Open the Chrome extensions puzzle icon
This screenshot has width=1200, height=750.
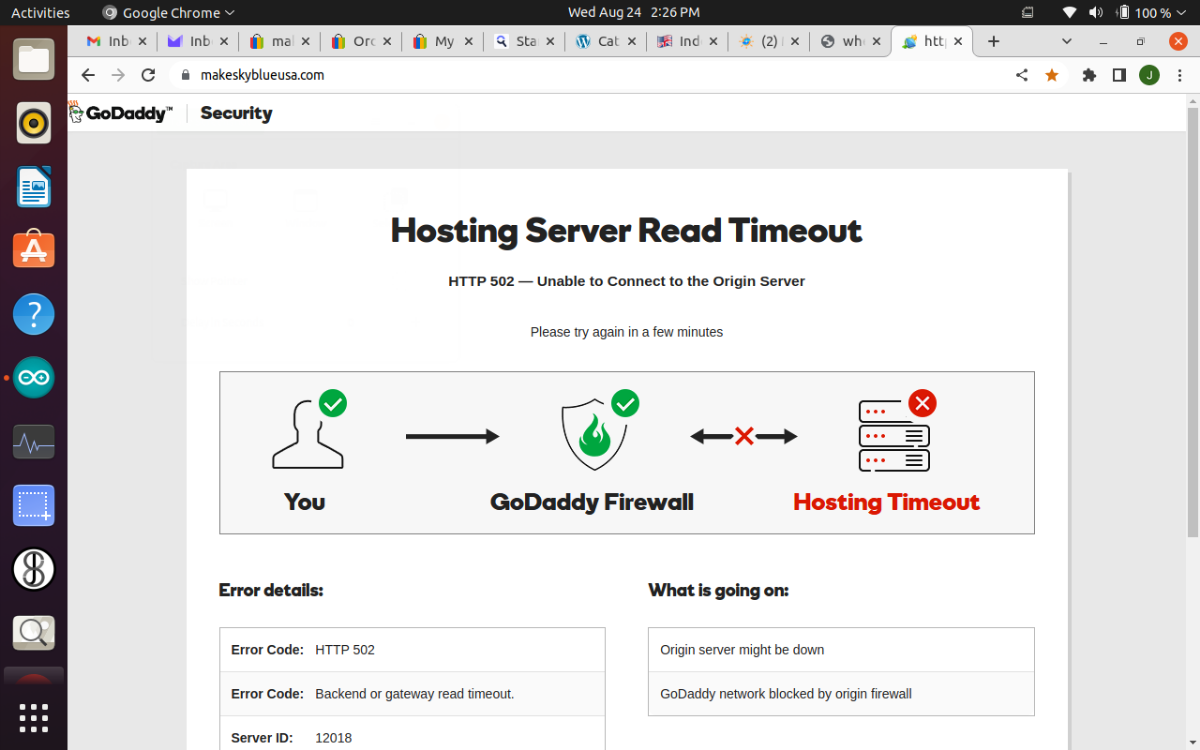(x=1090, y=75)
